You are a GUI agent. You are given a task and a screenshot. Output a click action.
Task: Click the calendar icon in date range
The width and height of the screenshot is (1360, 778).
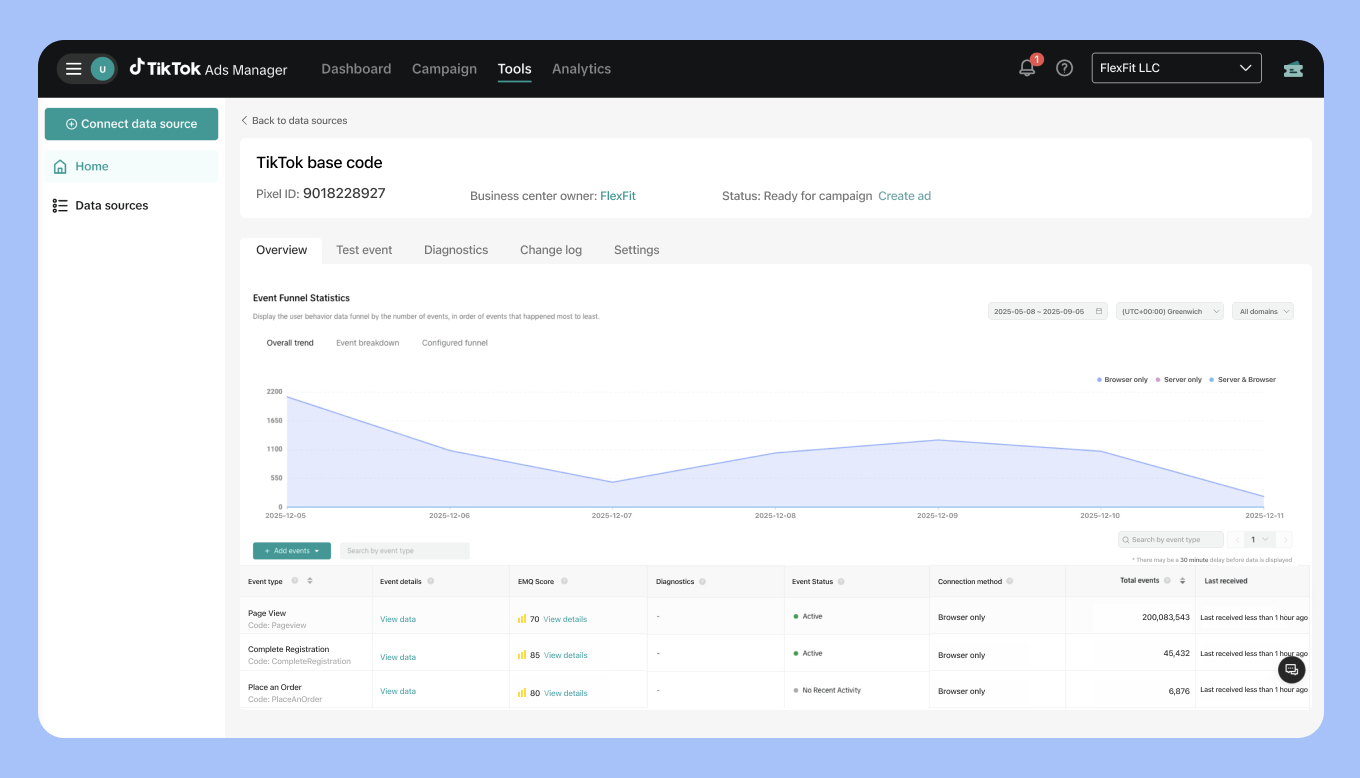pos(1099,311)
